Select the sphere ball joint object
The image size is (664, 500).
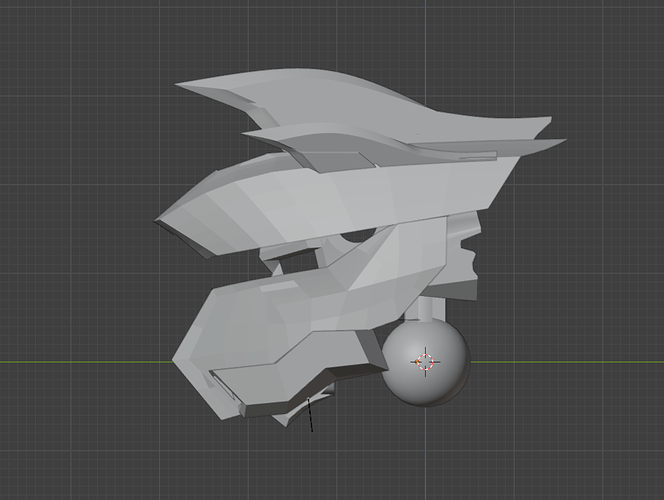coord(426,363)
